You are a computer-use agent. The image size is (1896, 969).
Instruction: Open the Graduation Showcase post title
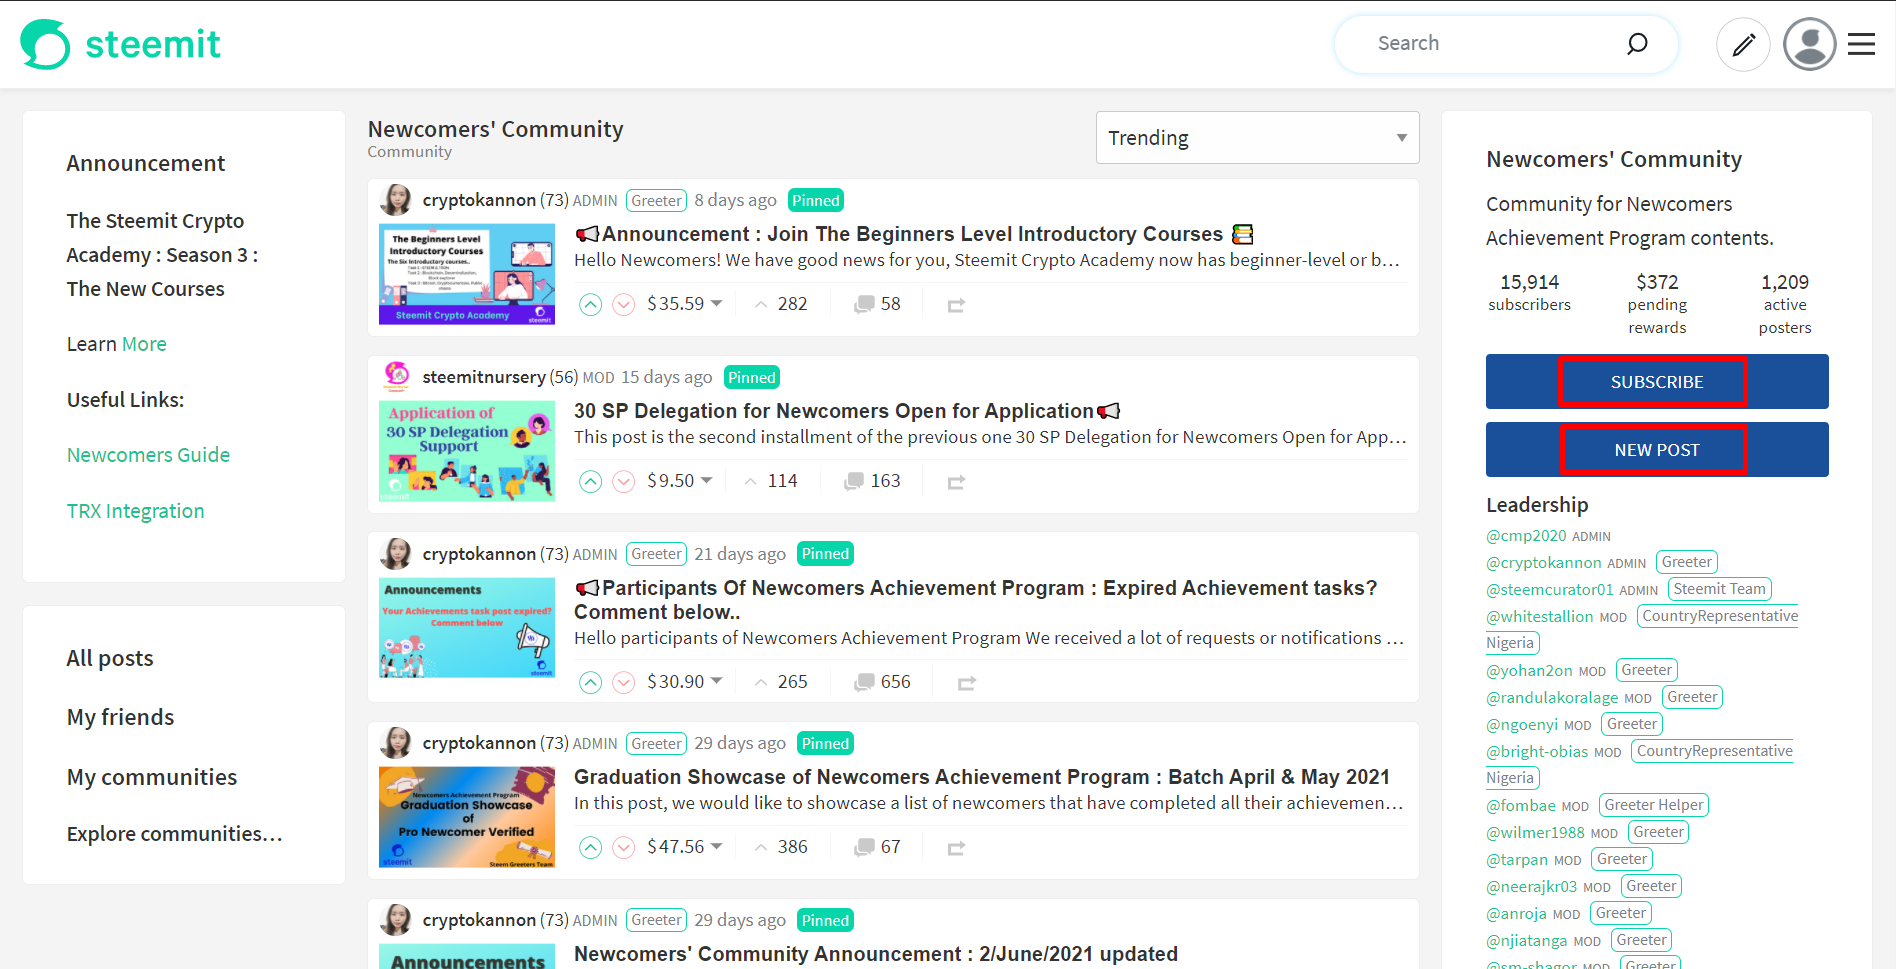(x=982, y=777)
